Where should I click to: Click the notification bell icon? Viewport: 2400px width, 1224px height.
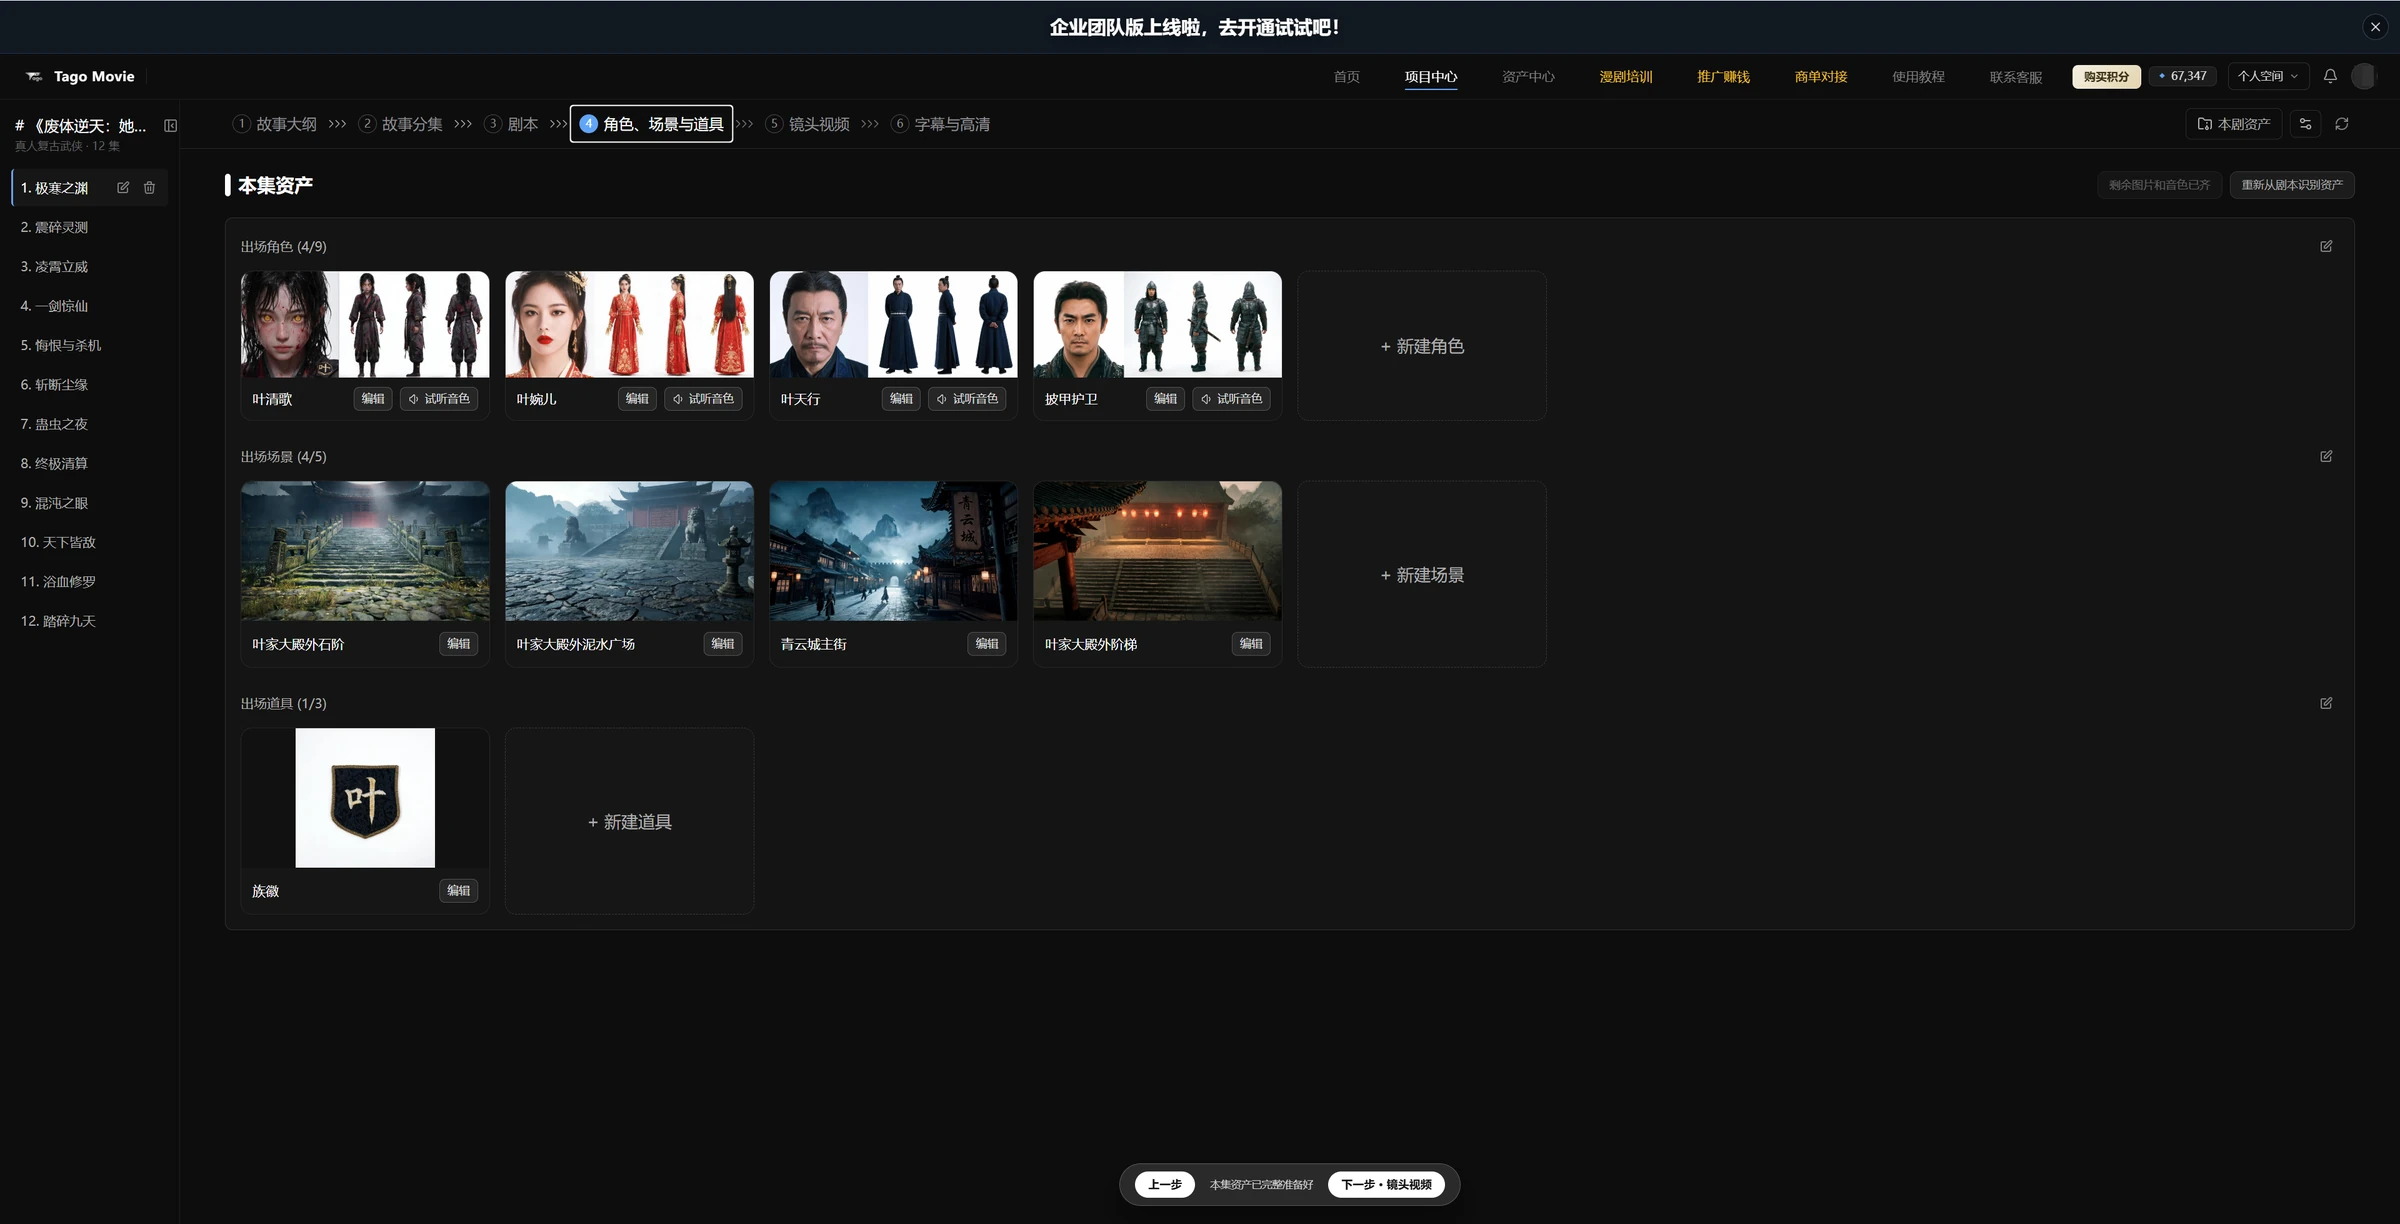point(2330,76)
